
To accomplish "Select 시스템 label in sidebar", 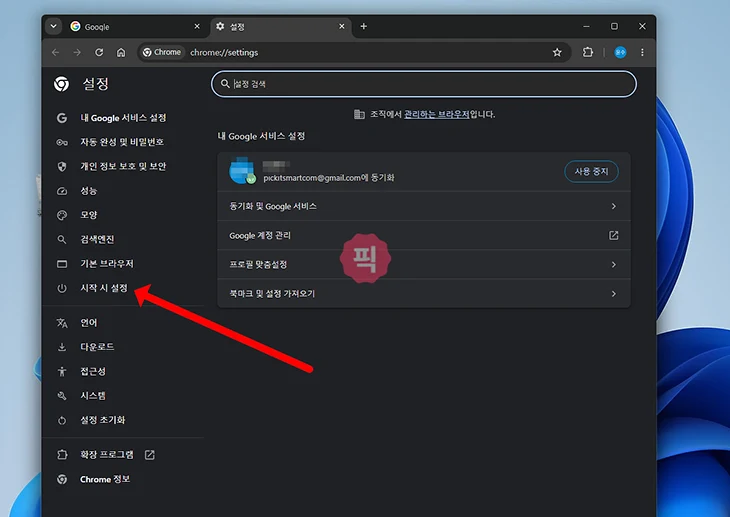I will 93,395.
